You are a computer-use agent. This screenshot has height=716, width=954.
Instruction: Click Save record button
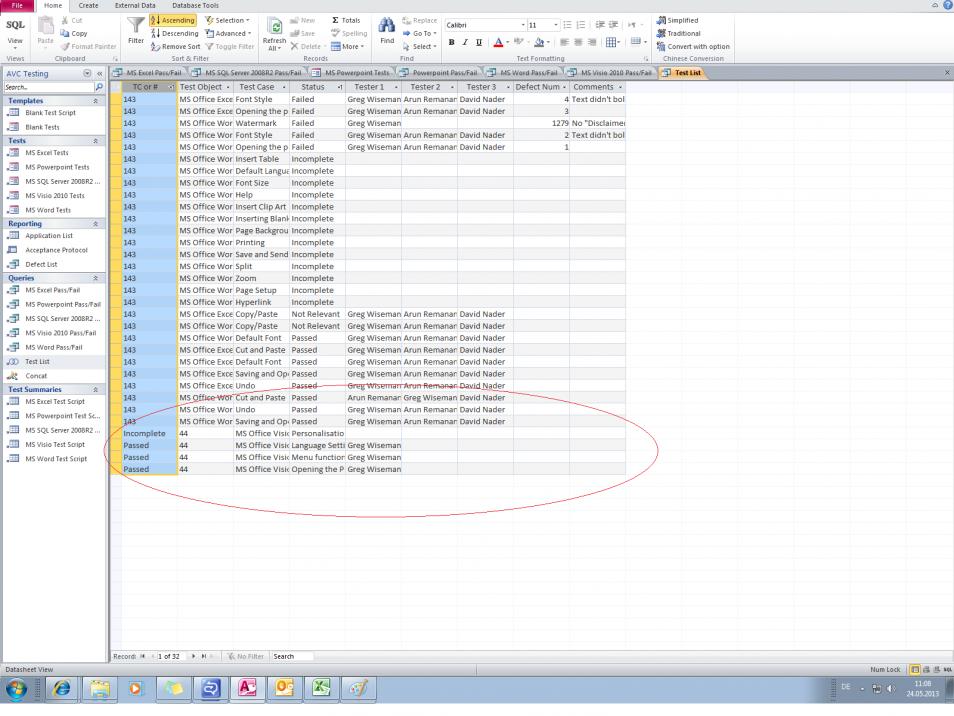pyautogui.click(x=303, y=33)
